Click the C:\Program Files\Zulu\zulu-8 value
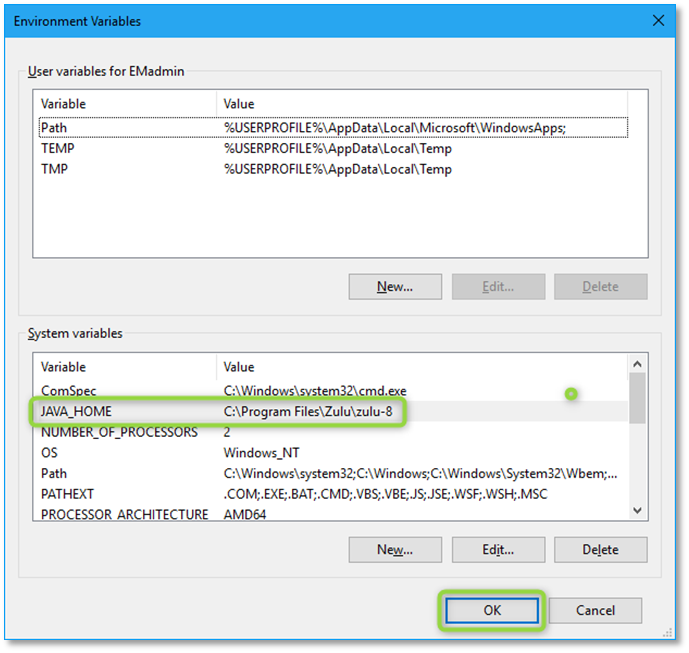 (308, 411)
